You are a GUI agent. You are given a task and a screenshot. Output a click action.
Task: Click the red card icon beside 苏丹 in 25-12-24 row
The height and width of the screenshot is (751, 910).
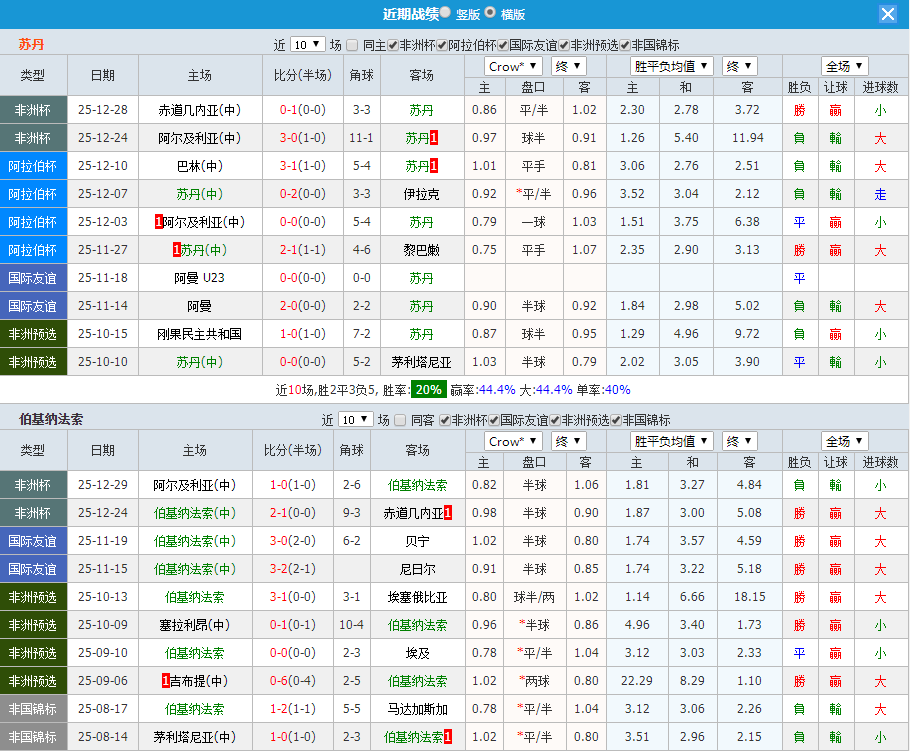[432, 140]
